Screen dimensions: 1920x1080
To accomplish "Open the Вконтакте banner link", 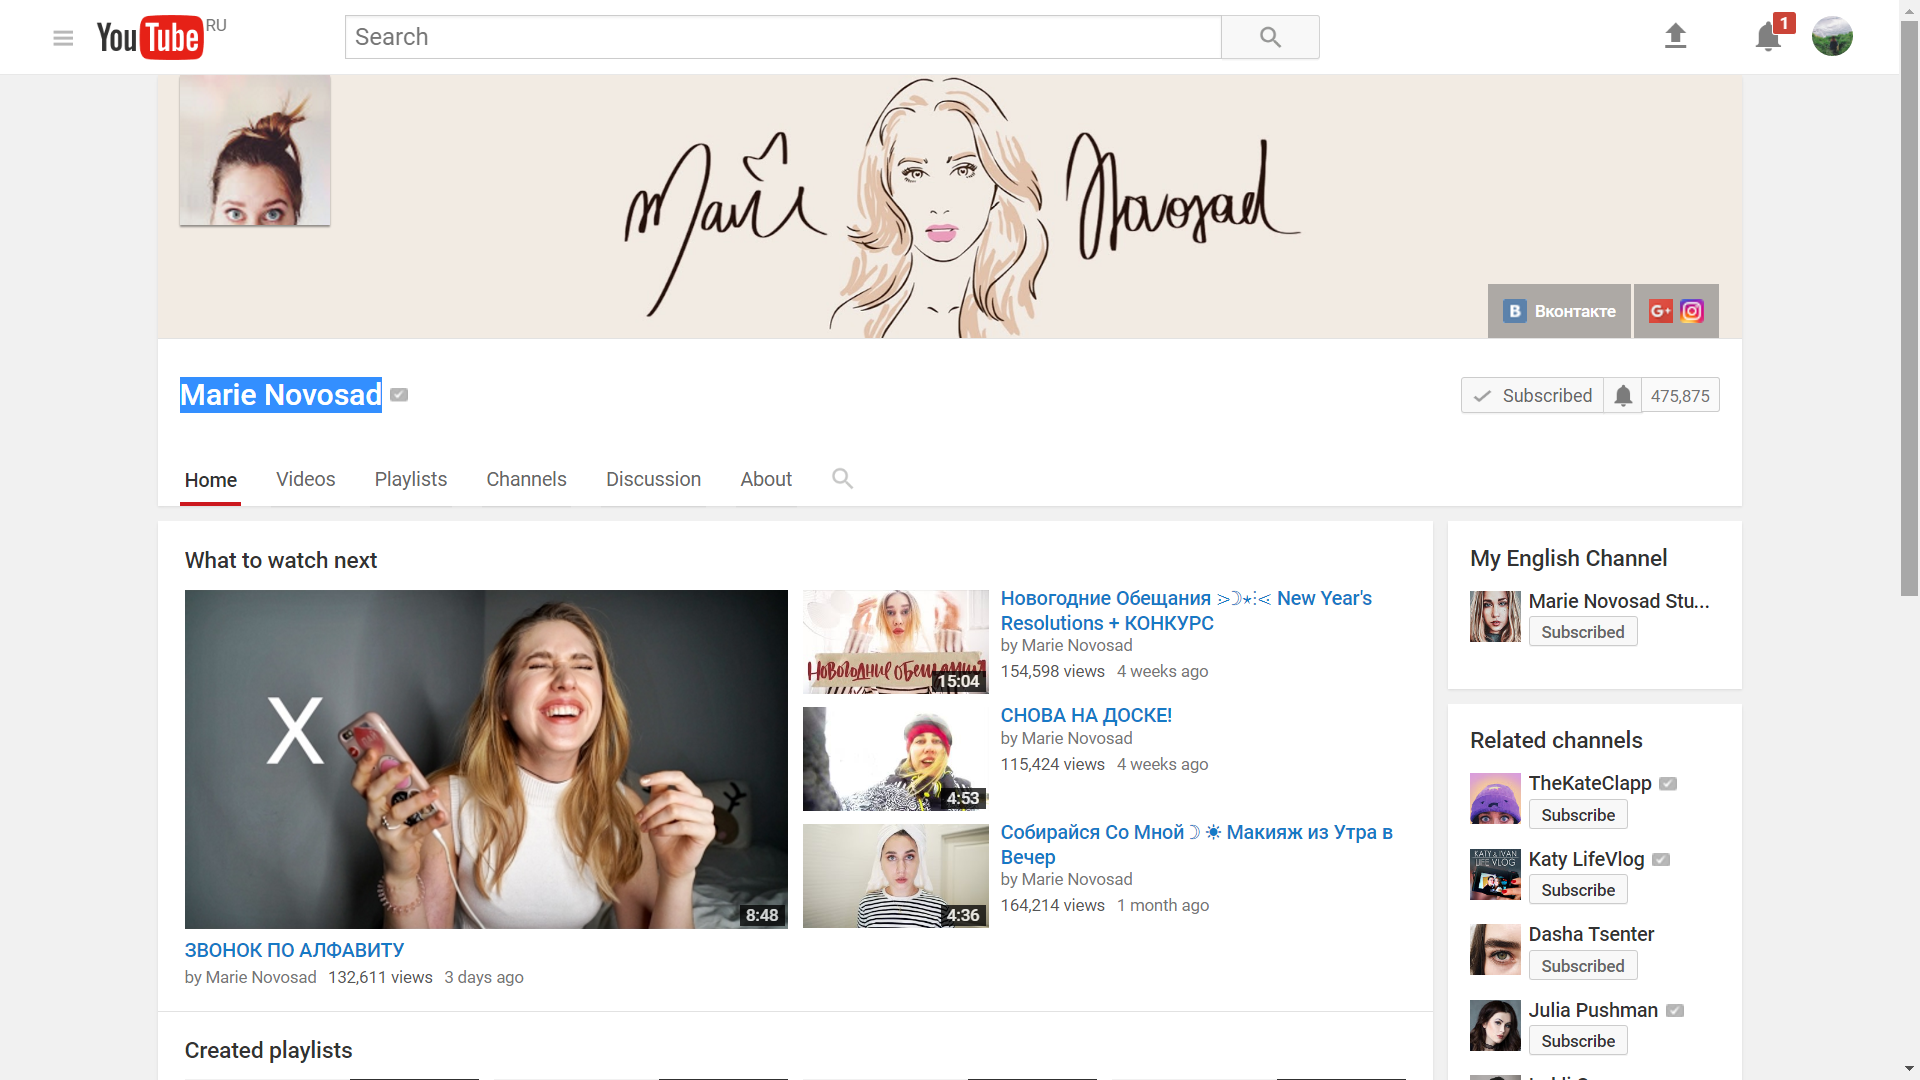I will pos(1559,311).
